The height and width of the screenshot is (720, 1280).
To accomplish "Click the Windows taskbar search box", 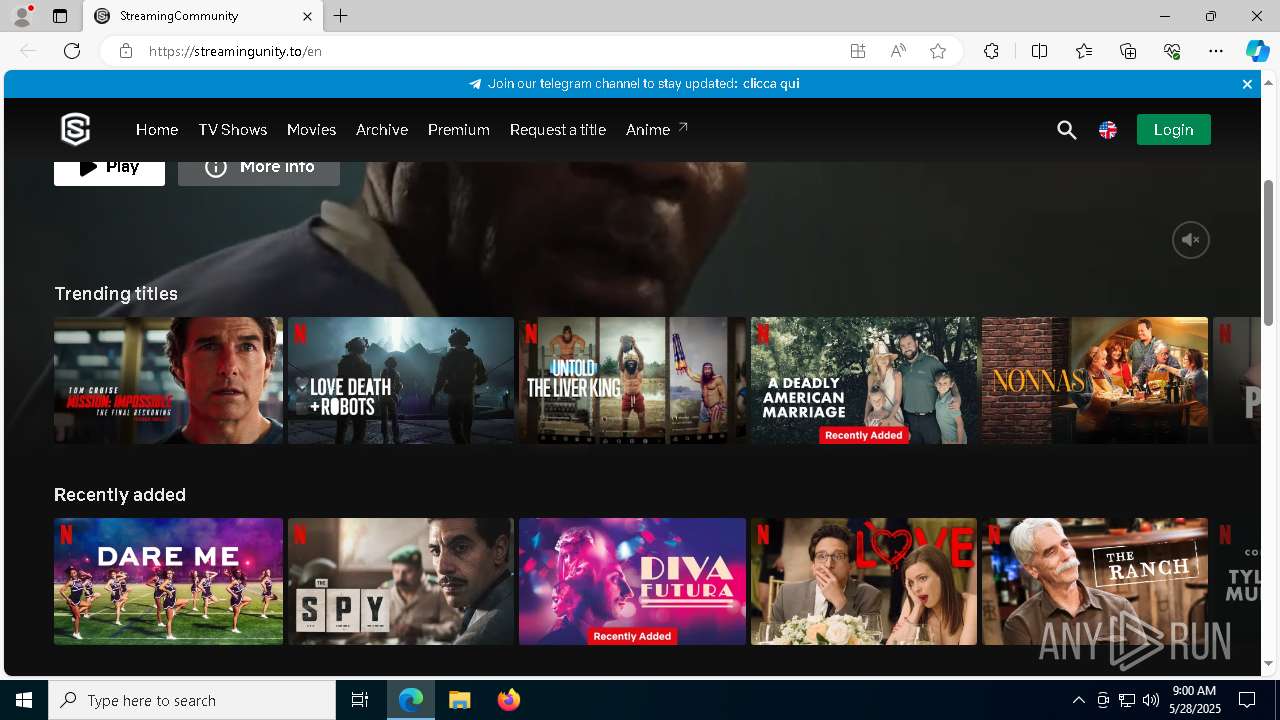I will click(x=192, y=700).
